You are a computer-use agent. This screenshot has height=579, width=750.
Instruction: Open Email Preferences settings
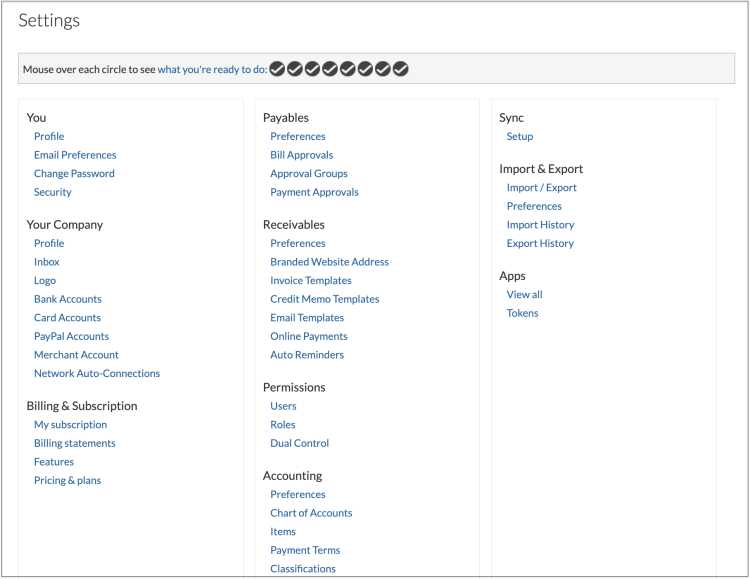pyautogui.click(x=75, y=155)
